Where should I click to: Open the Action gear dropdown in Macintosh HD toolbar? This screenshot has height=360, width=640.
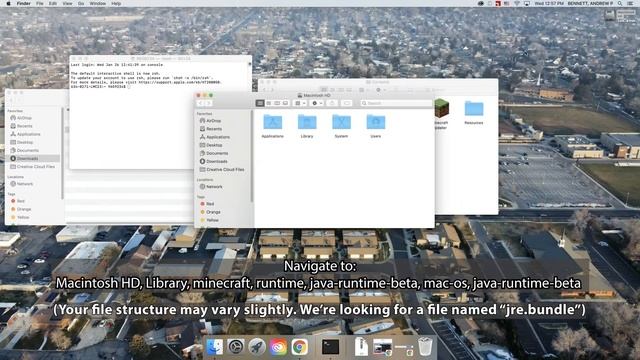(317, 103)
